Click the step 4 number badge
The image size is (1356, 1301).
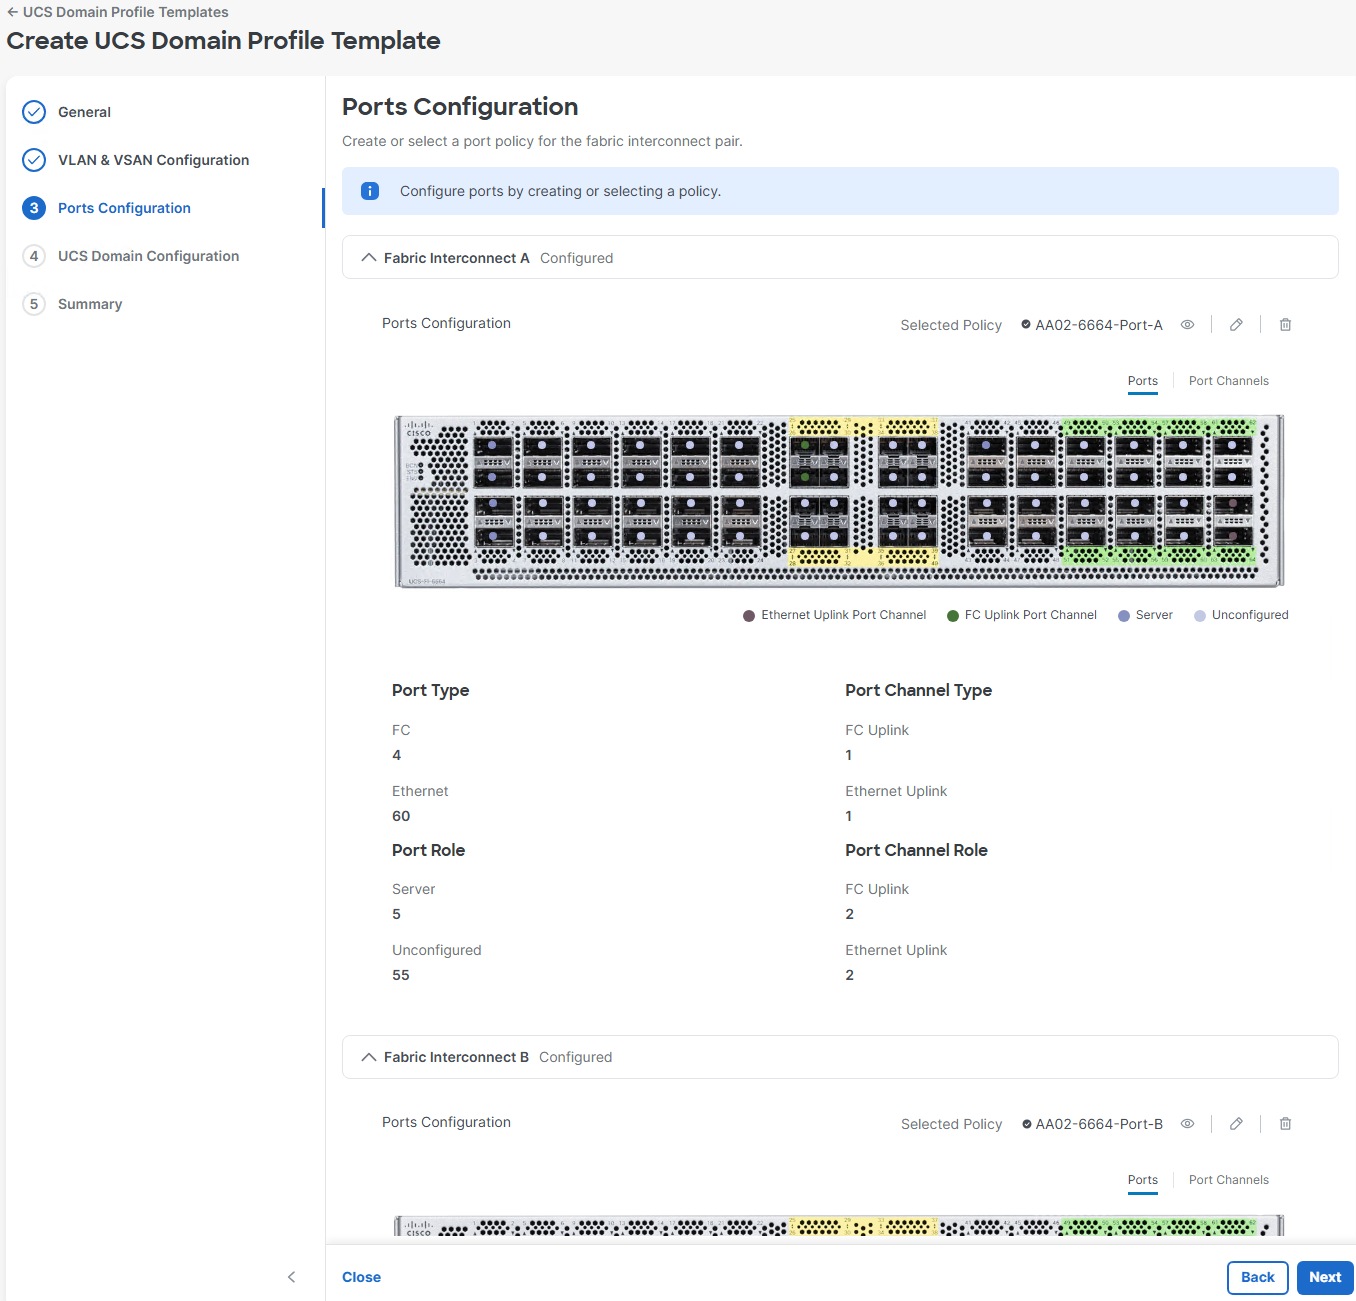[34, 256]
